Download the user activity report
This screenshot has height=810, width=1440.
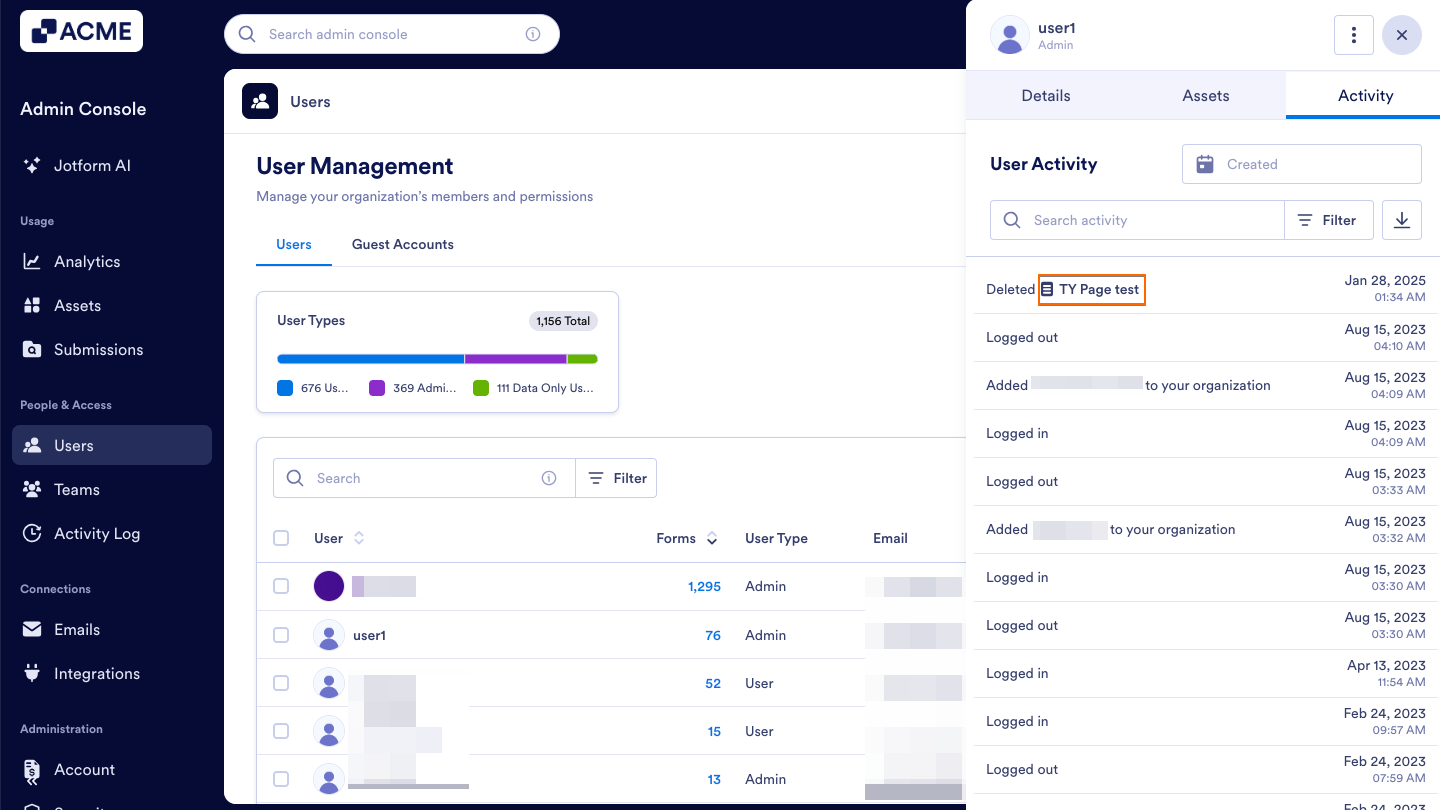[1401, 219]
